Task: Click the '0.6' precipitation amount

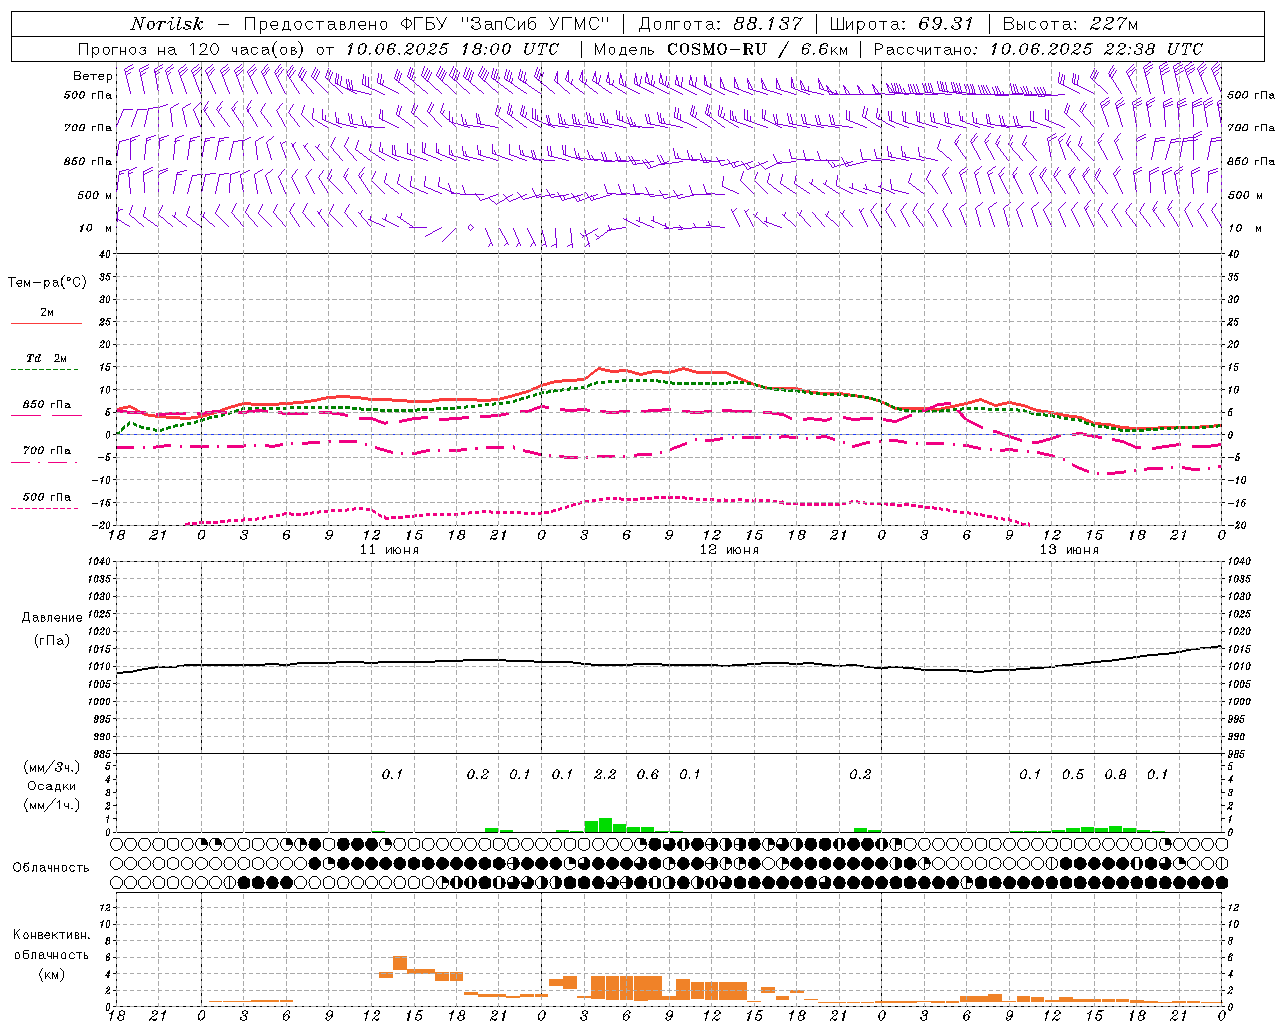Action: [x=648, y=774]
